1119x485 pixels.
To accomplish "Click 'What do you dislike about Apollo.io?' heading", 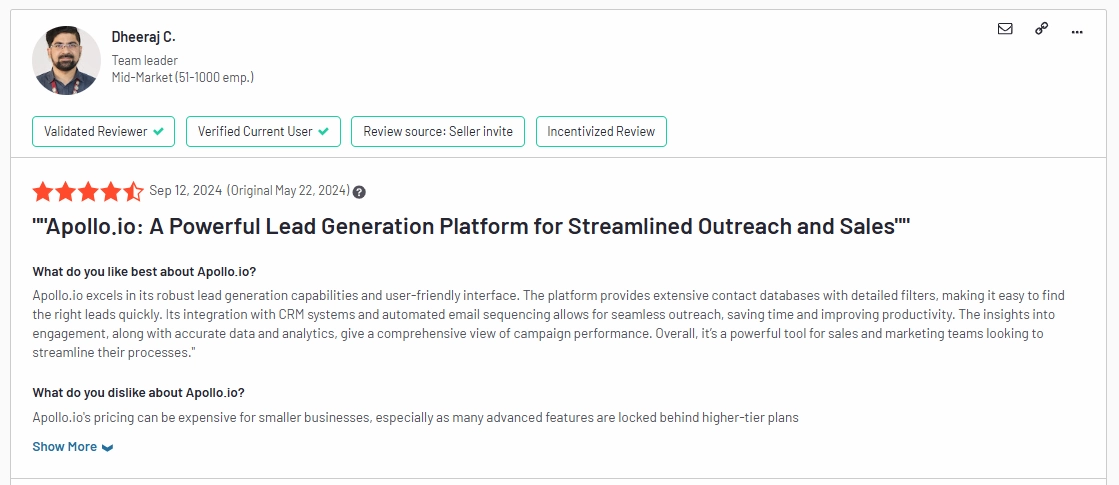I will point(138,392).
